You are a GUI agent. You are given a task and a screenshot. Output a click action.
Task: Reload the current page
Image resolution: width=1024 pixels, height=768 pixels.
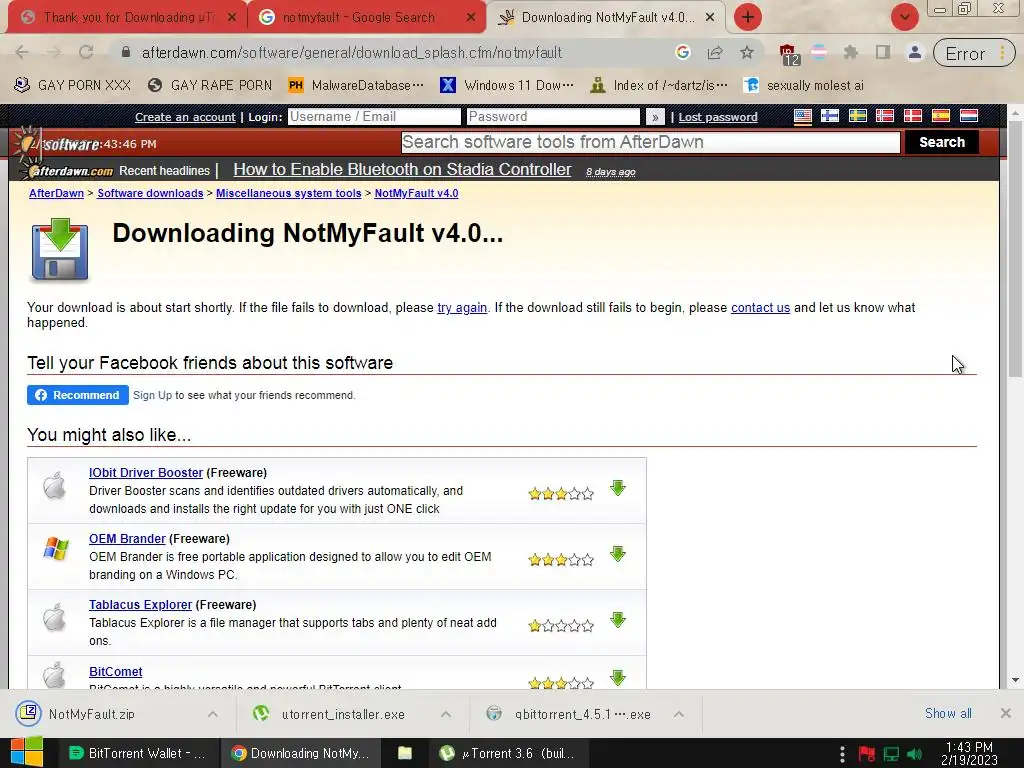click(86, 52)
